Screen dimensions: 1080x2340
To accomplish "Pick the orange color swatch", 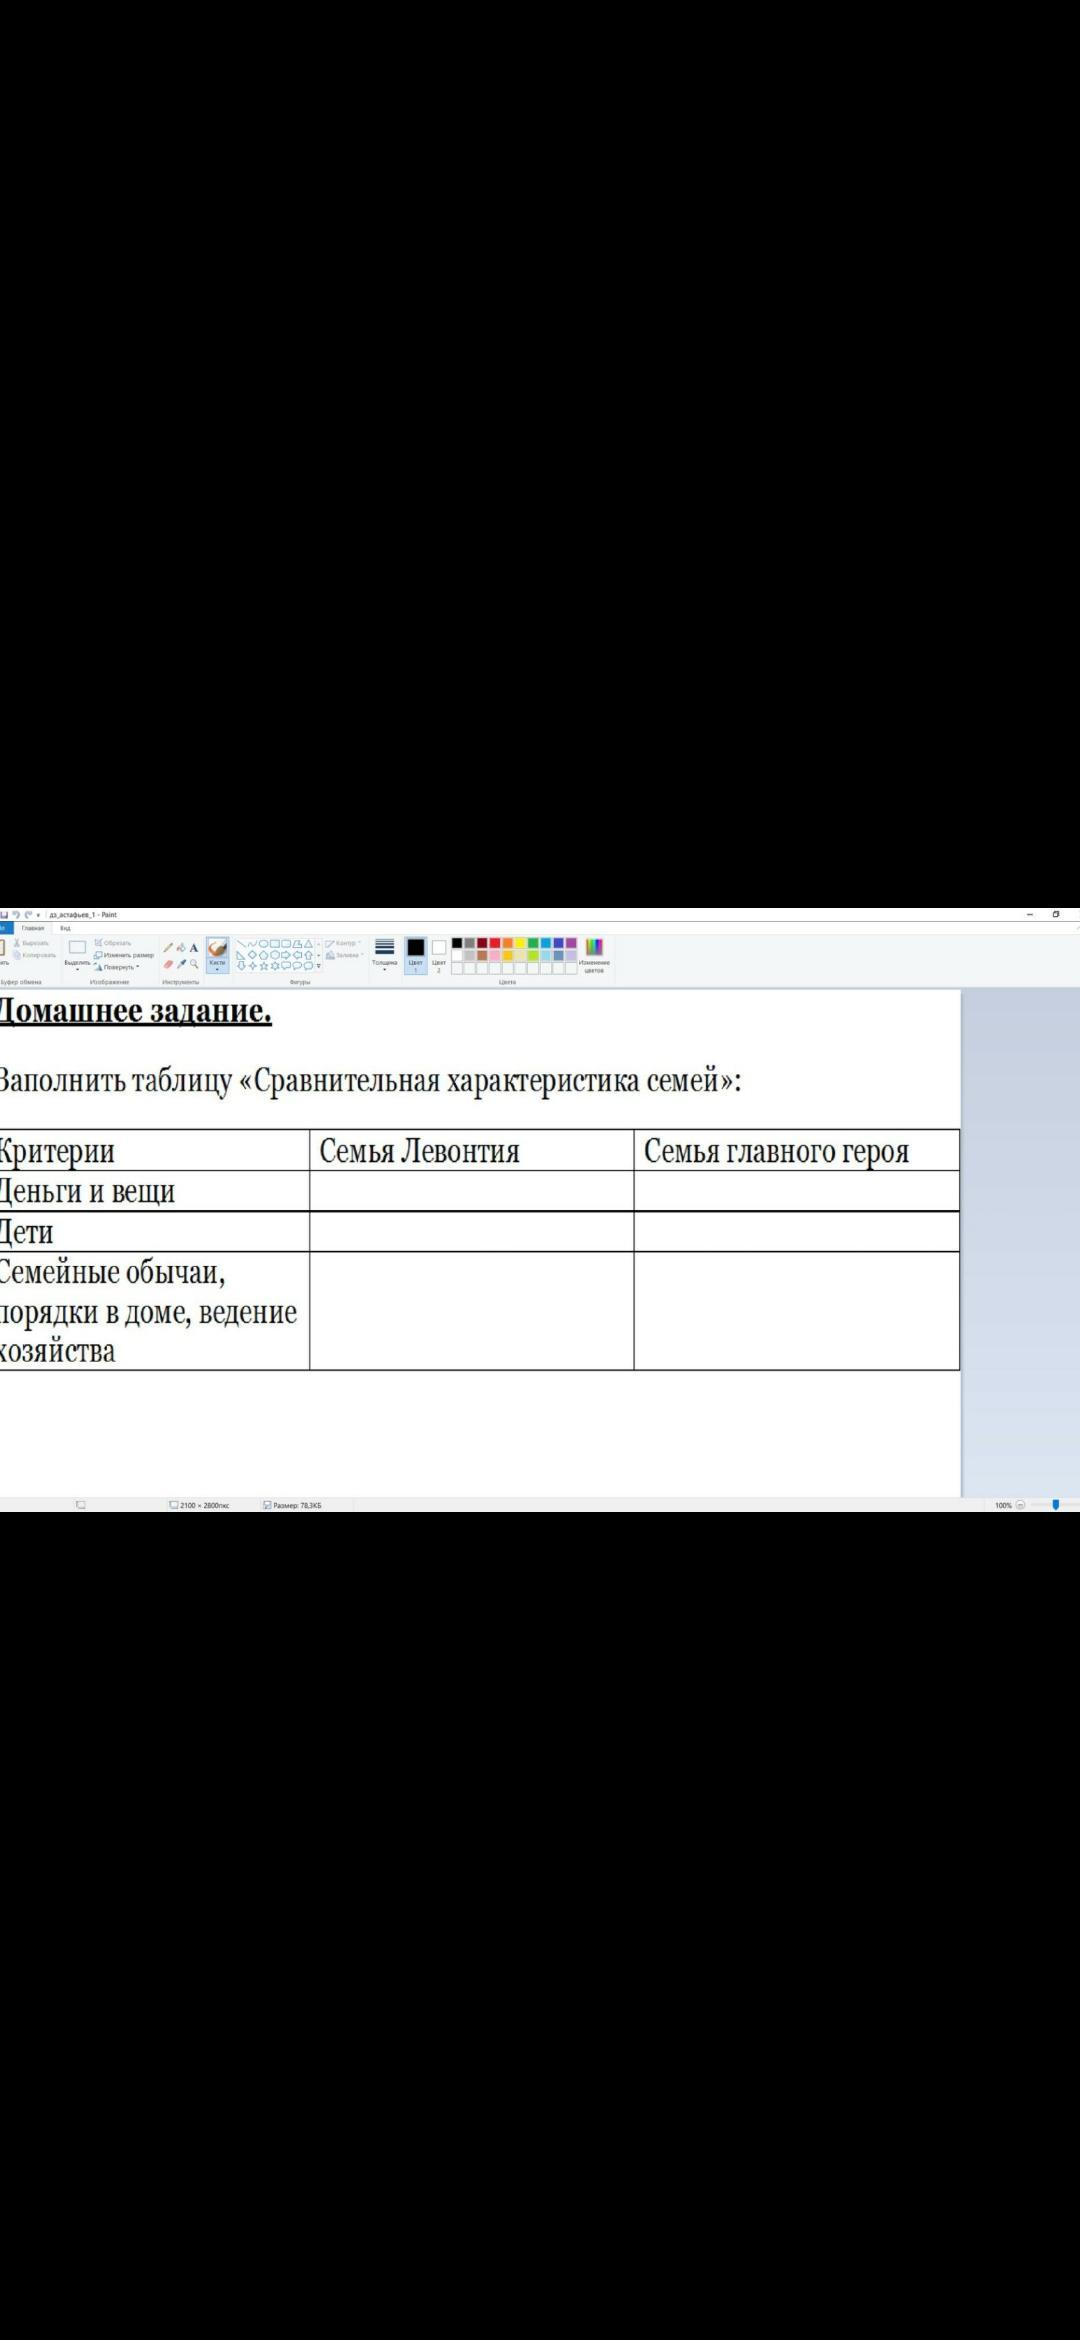I will [507, 943].
